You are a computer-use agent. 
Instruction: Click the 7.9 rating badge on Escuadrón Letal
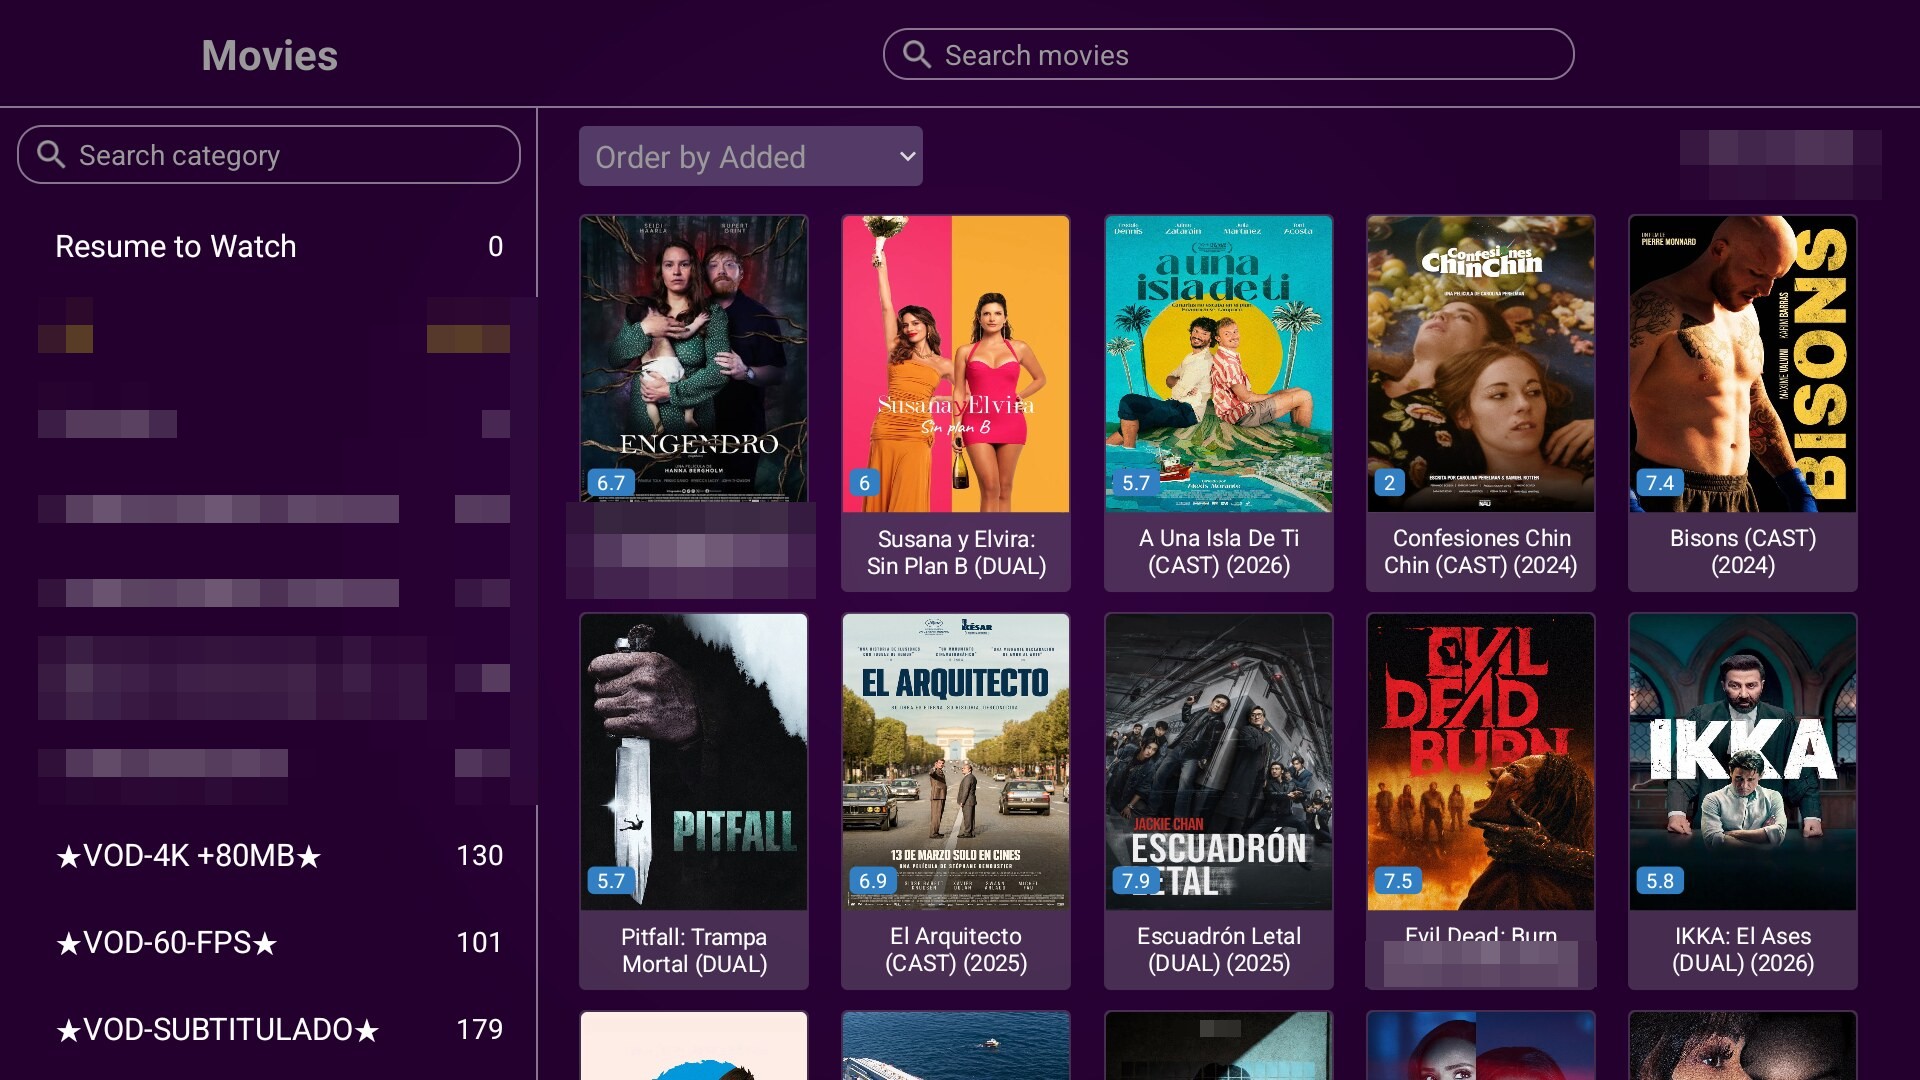coord(1136,880)
